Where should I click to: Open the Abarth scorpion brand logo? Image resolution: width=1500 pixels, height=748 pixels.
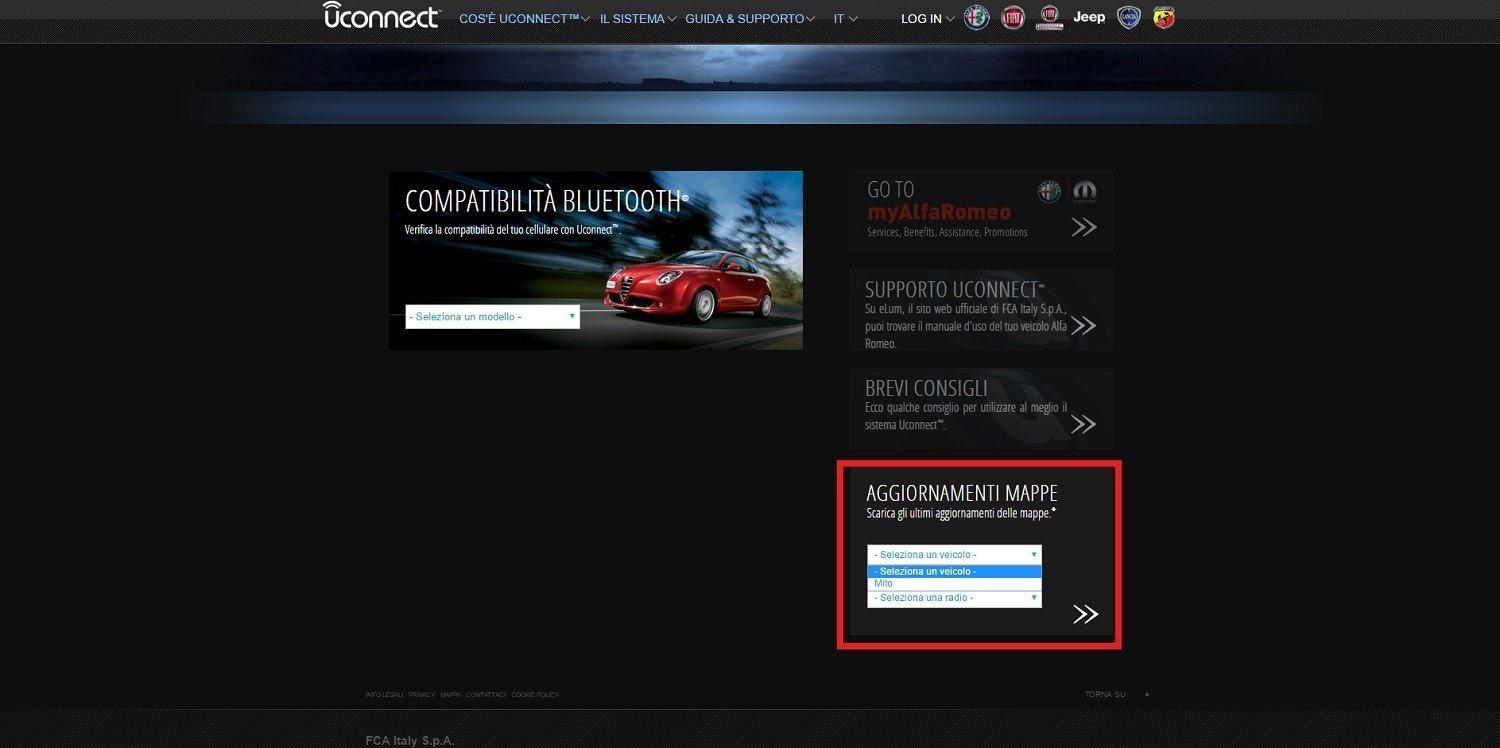tap(1163, 18)
